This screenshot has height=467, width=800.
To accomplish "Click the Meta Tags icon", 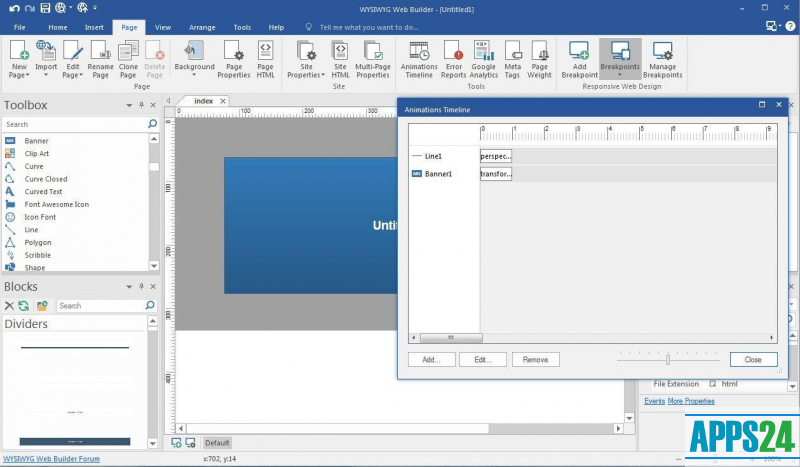I will tap(512, 58).
